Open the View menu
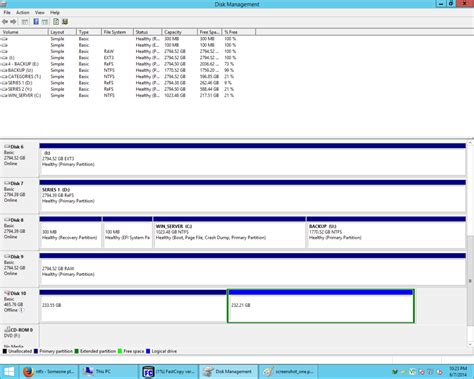Image resolution: width=474 pixels, height=379 pixels. (40, 12)
